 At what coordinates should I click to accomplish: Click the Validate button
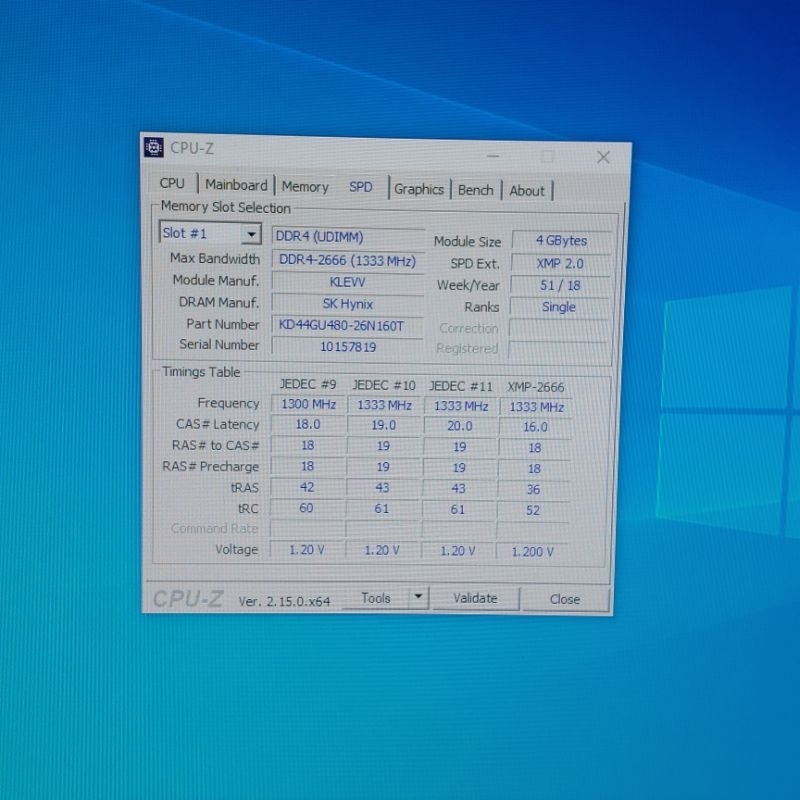476,598
